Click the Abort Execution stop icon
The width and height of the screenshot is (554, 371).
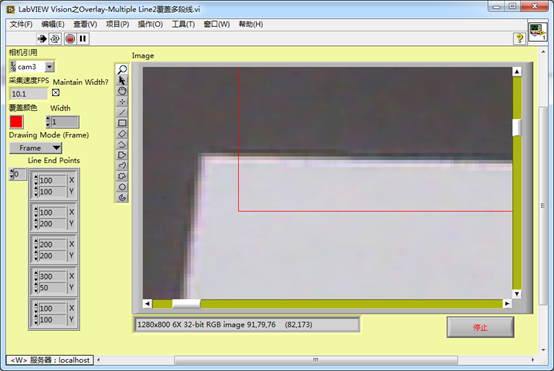coord(70,39)
